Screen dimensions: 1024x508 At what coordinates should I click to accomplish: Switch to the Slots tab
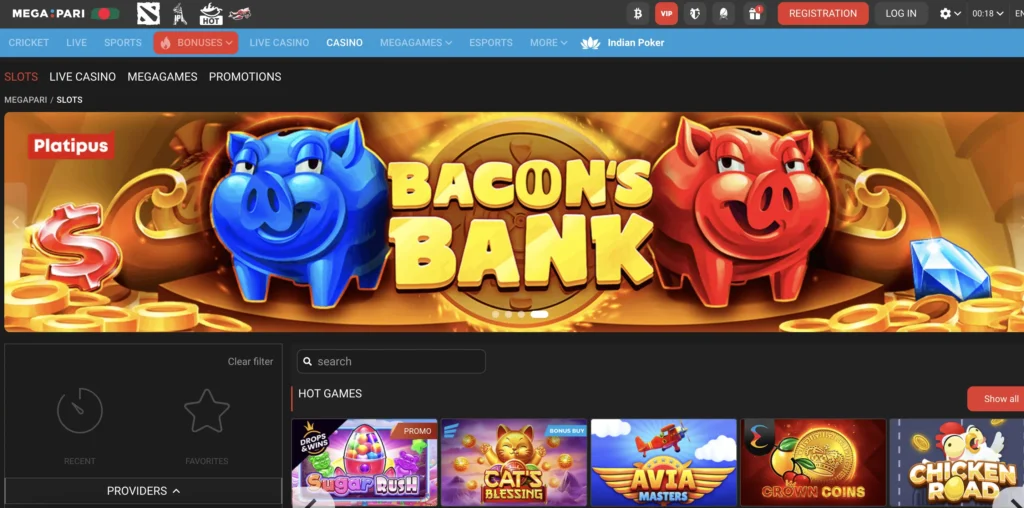coord(21,76)
